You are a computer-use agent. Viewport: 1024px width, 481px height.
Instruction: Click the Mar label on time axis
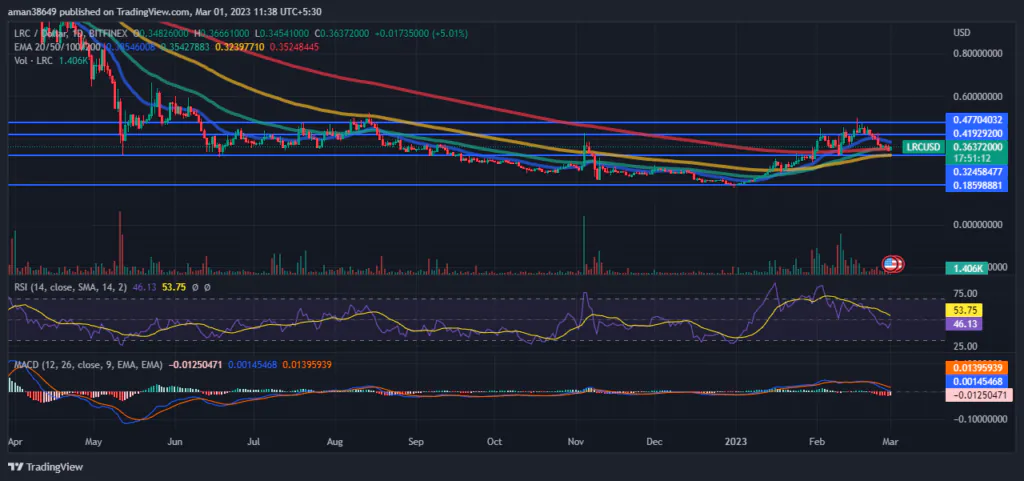coord(890,442)
